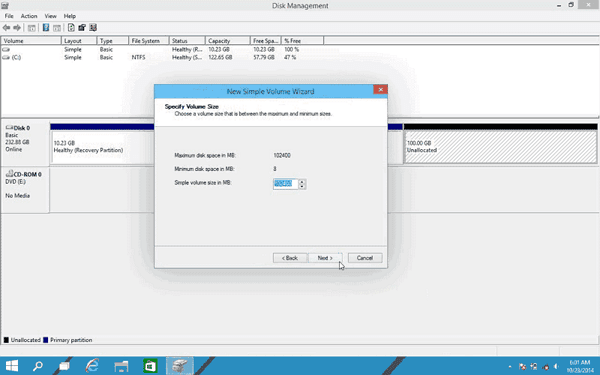600x375 pixels.
Task: Click the Disk Management title bar app icon
Action: 5,5
